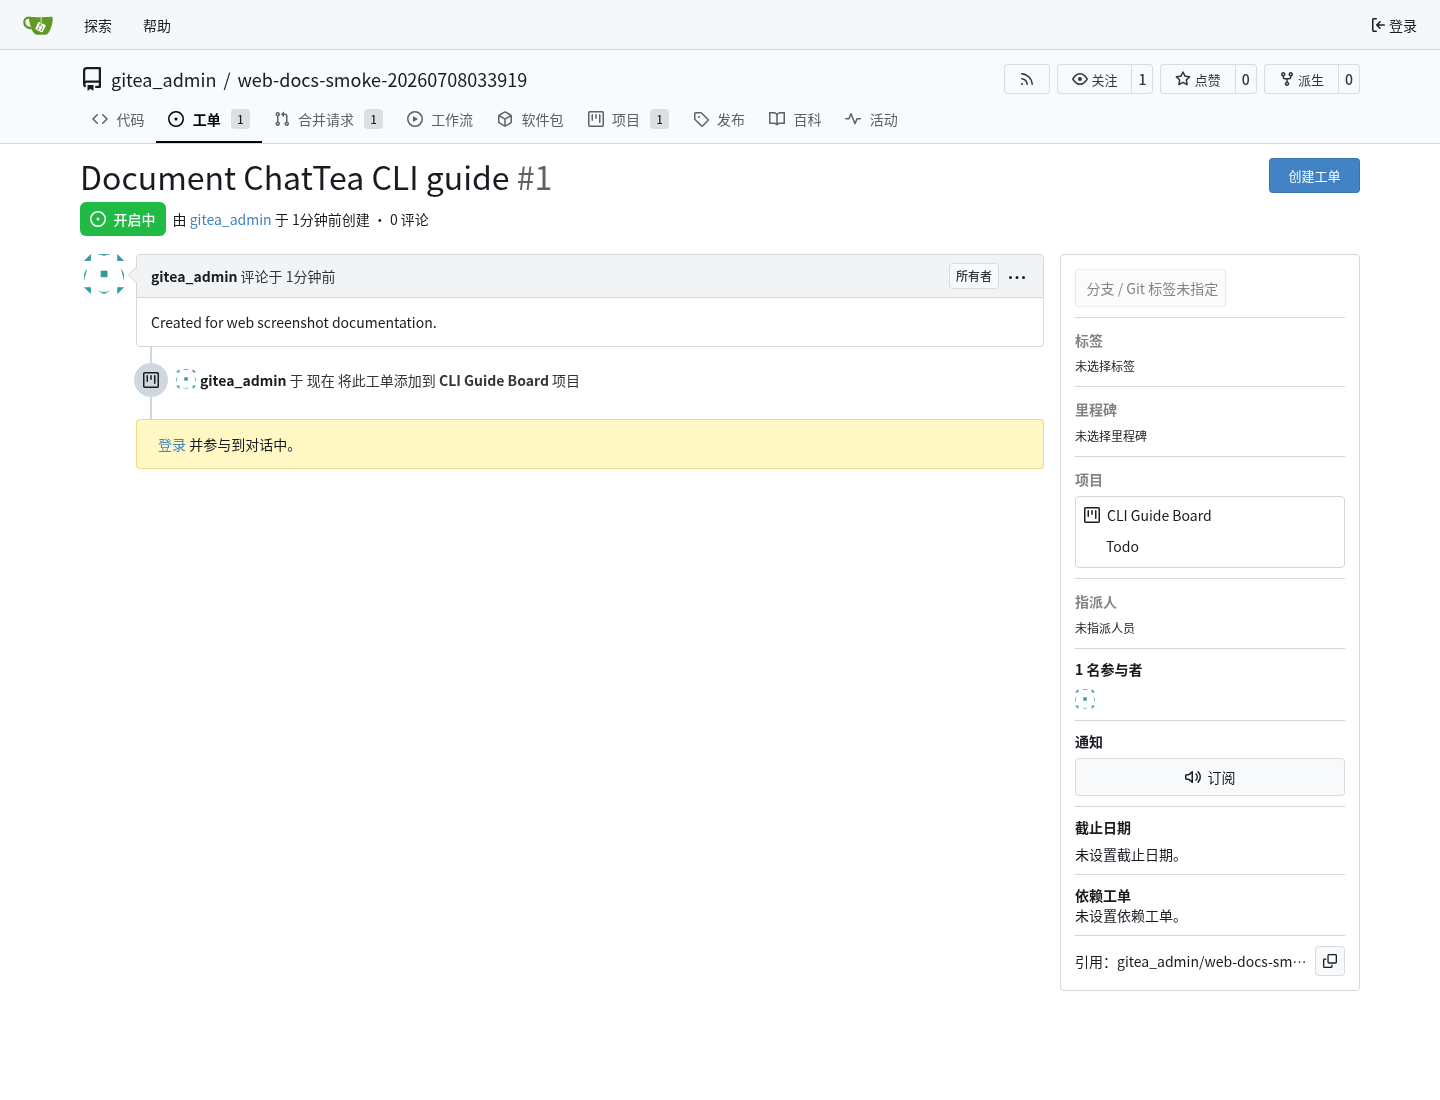Switch to the 工单 tab

209,120
